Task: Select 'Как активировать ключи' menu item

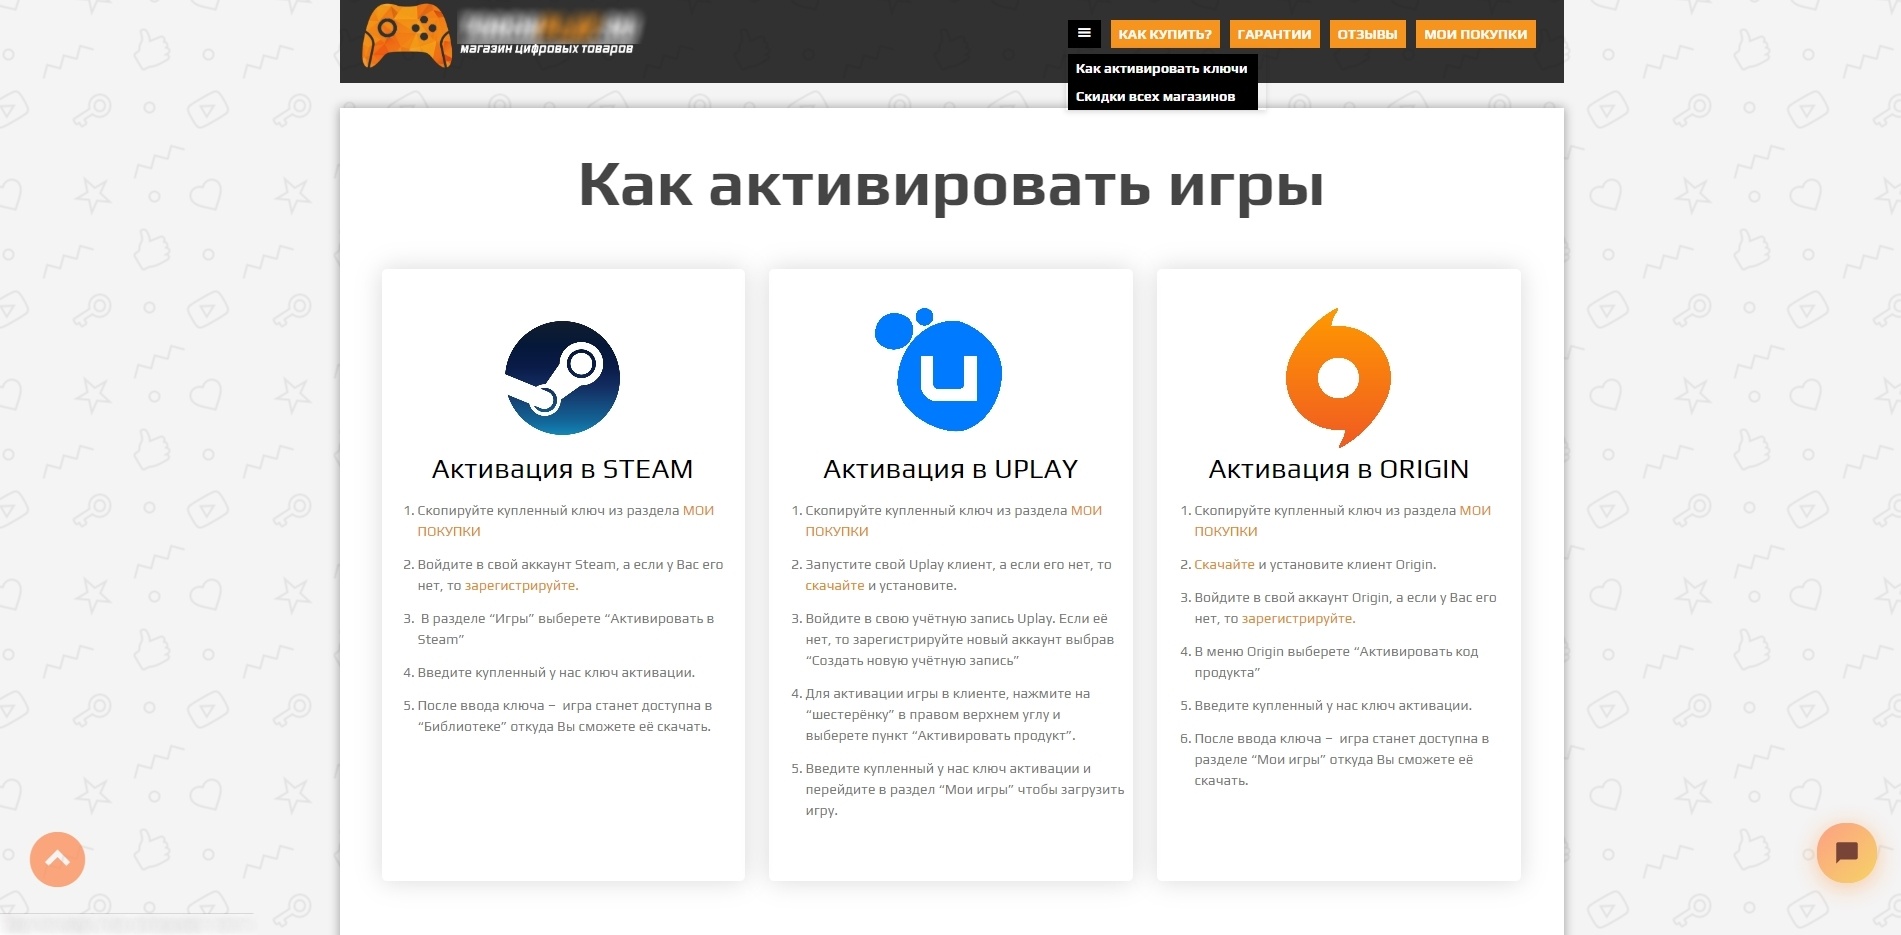Action: pos(1162,68)
